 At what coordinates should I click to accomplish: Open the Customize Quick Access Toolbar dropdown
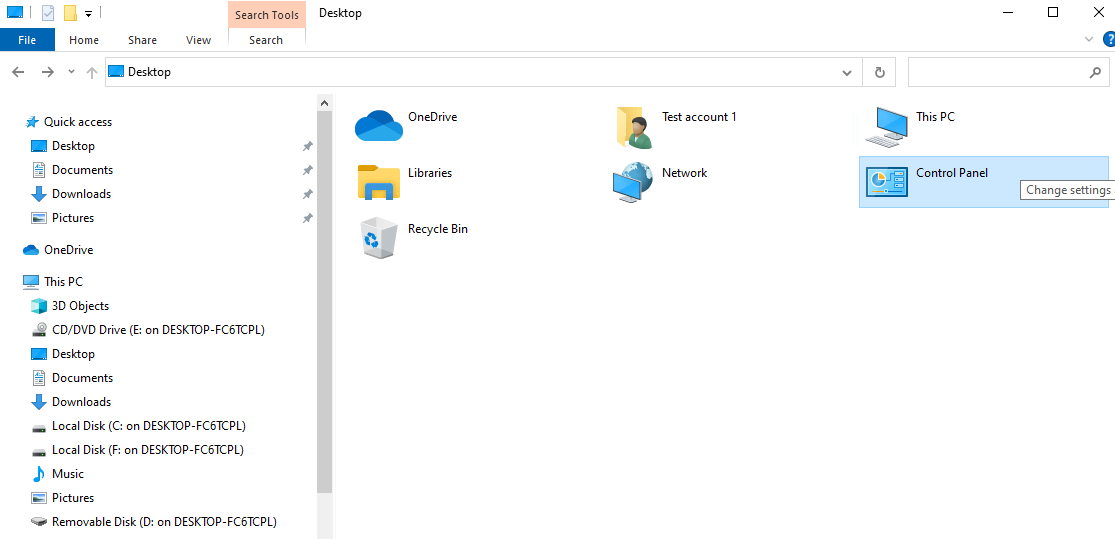pos(88,13)
